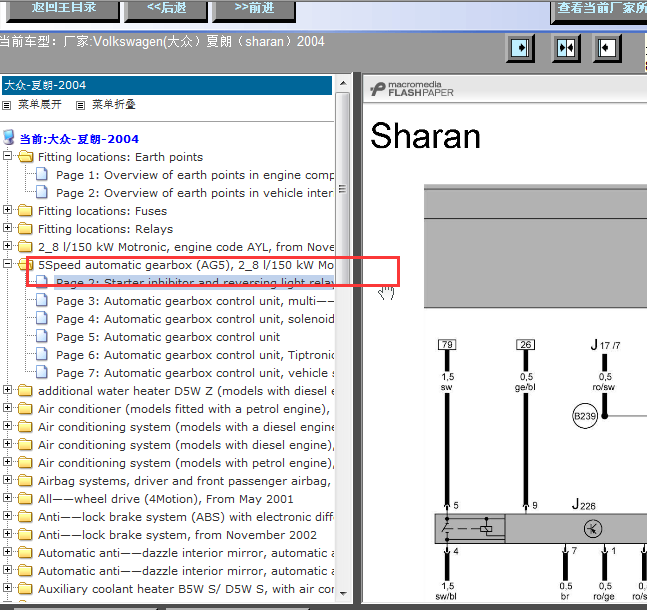Expand the additional water heater D5W Z folder
The width and height of the screenshot is (647, 610).
[x=7, y=390]
